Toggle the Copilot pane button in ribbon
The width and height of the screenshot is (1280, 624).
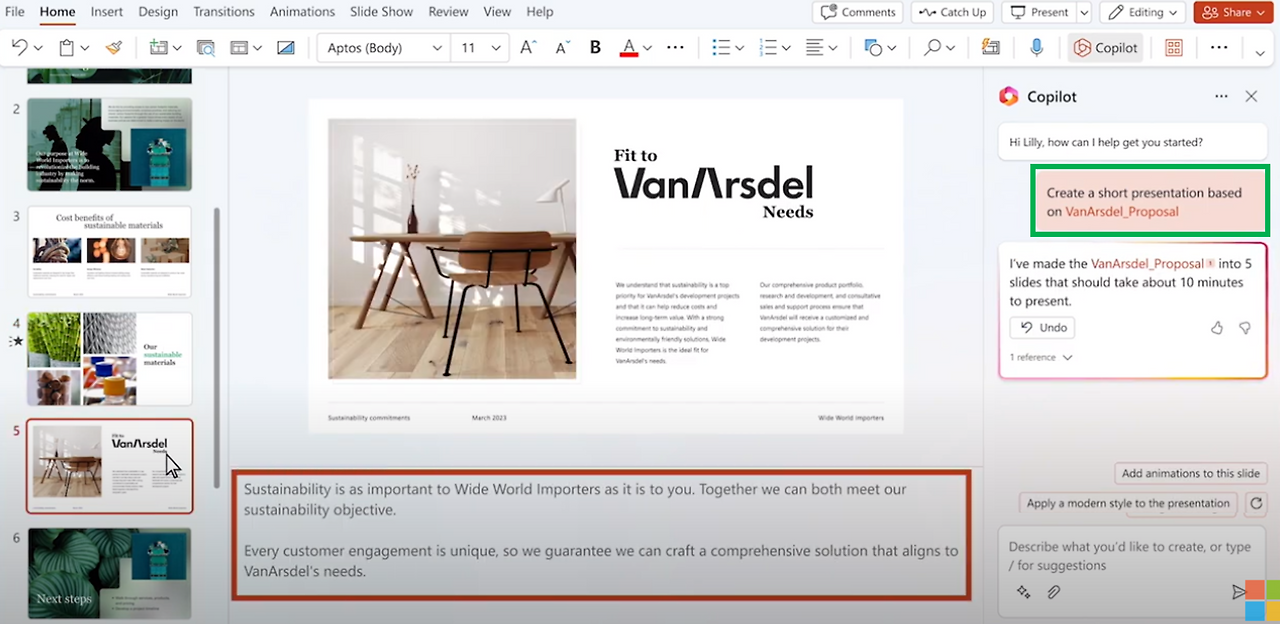[x=1106, y=47]
